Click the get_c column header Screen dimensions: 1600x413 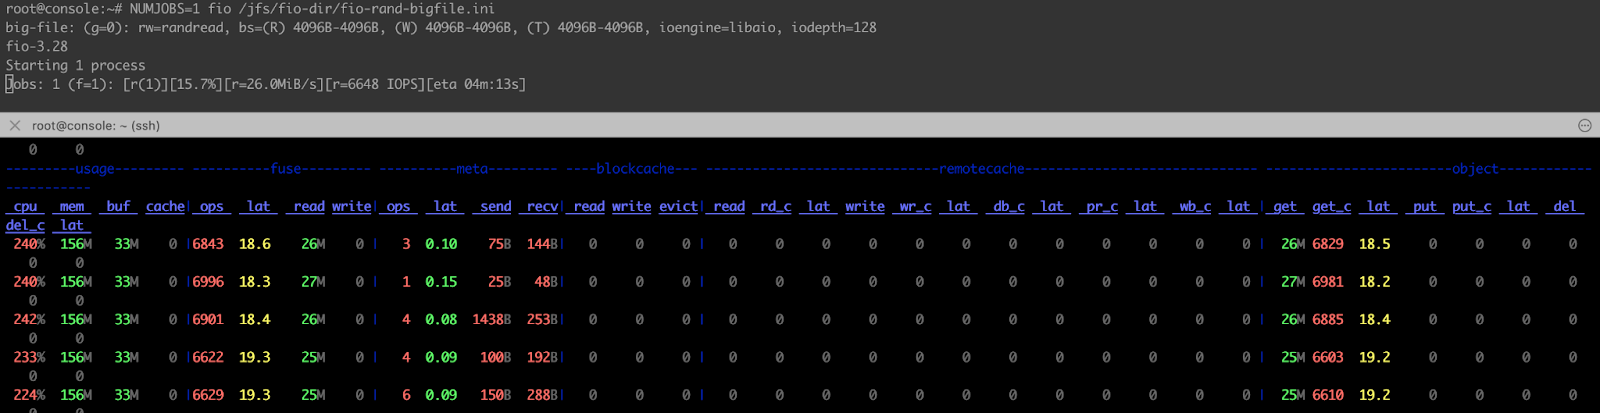pos(1331,206)
